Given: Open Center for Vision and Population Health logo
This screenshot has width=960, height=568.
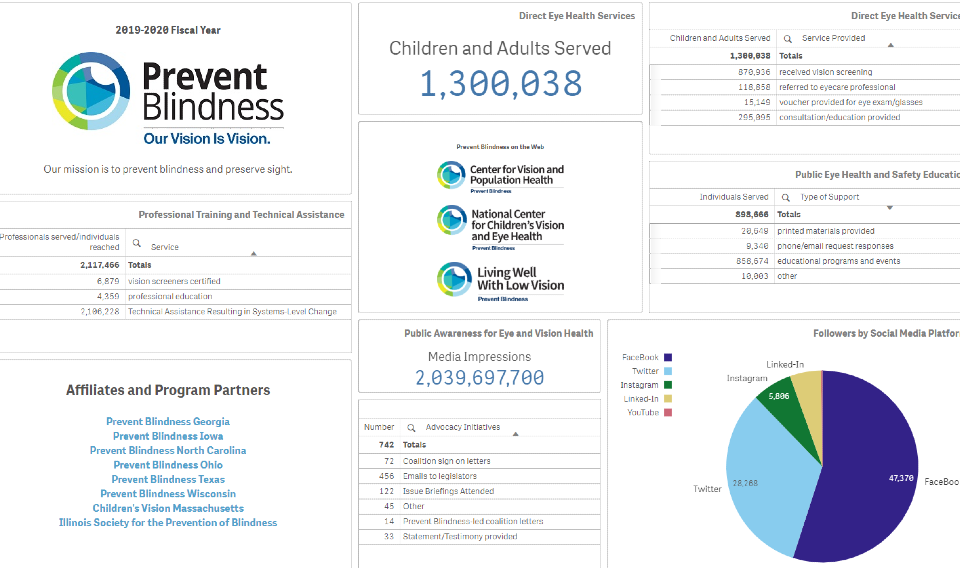Looking at the screenshot, I should pos(500,177).
